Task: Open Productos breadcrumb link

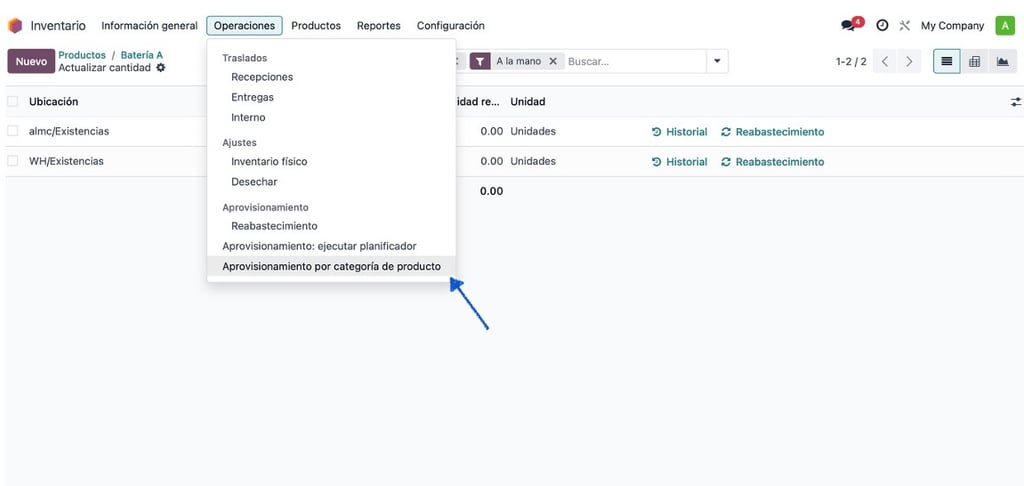Action: click(x=82, y=55)
